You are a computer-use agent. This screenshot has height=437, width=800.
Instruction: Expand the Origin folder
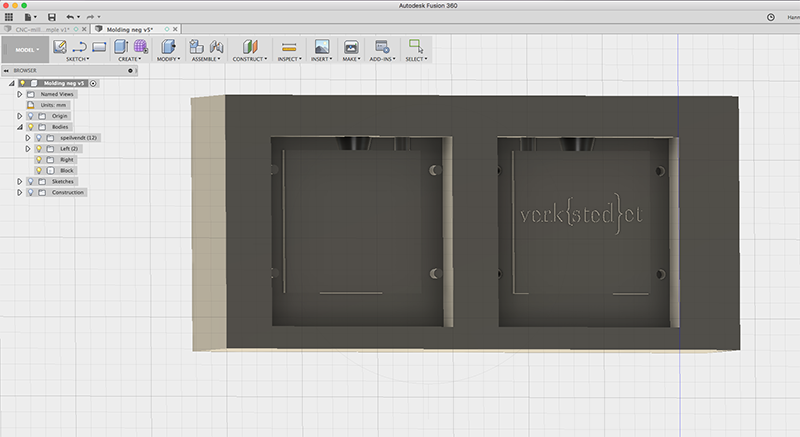pyautogui.click(x=19, y=116)
